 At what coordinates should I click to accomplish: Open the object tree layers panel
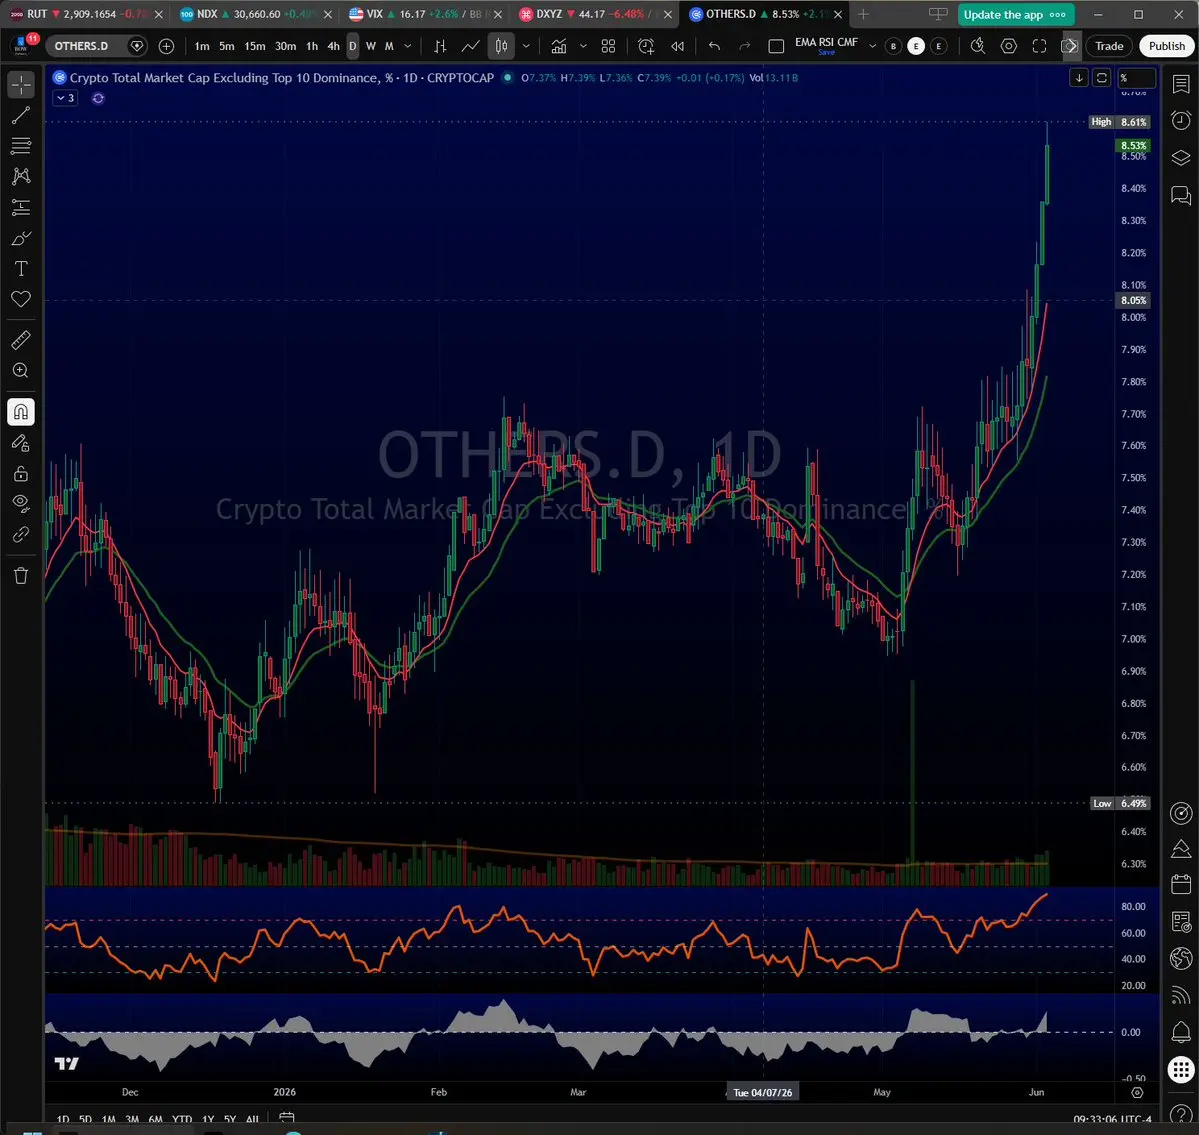(1181, 158)
